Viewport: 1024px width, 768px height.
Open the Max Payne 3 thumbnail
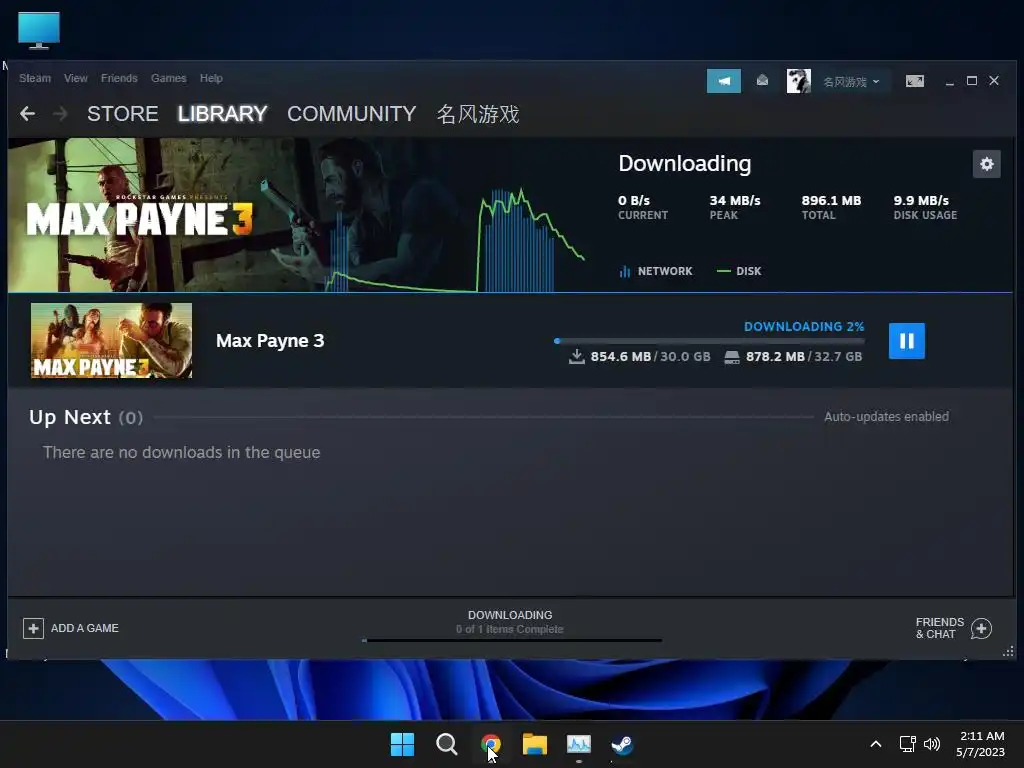tap(112, 340)
